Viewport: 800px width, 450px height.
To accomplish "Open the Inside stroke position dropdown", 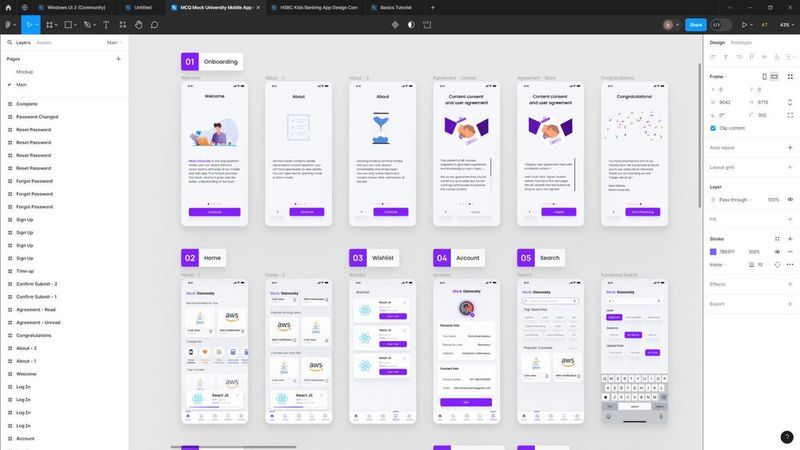I will tap(718, 264).
